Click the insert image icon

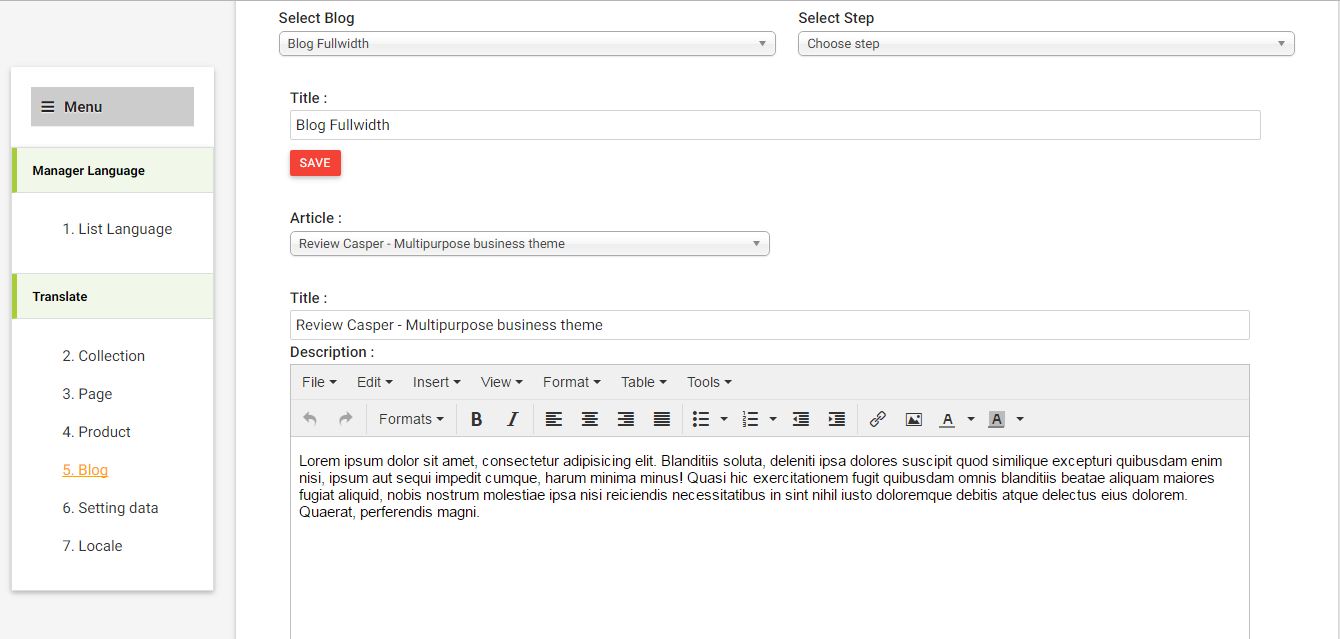pos(913,419)
